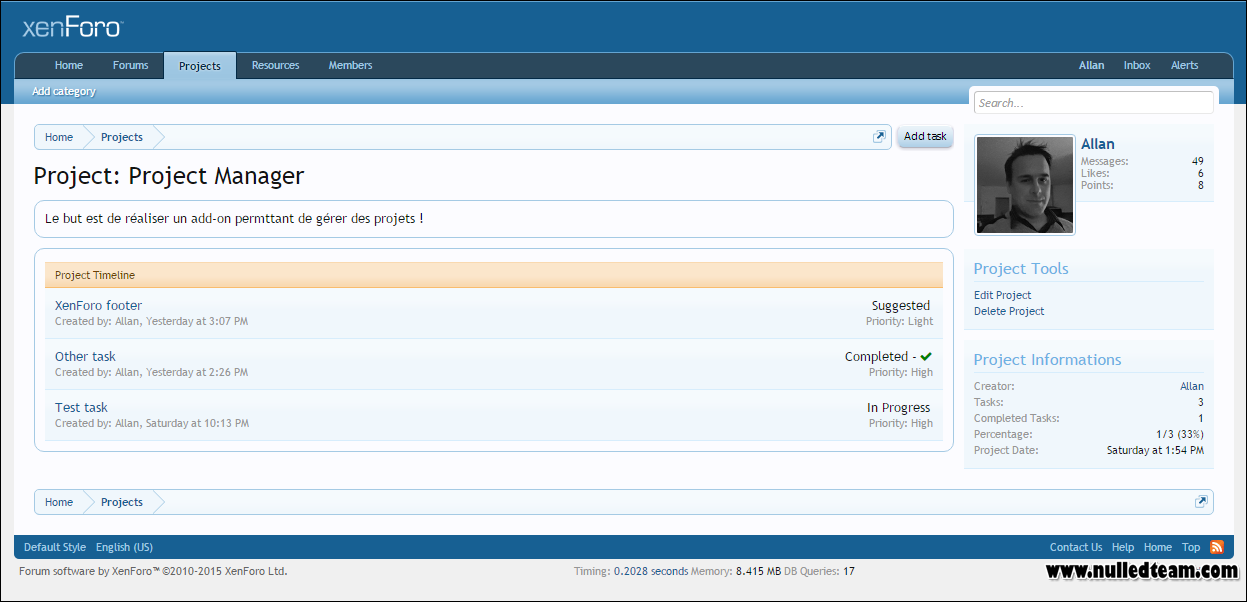Click the DB Queries value 17

(x=849, y=572)
